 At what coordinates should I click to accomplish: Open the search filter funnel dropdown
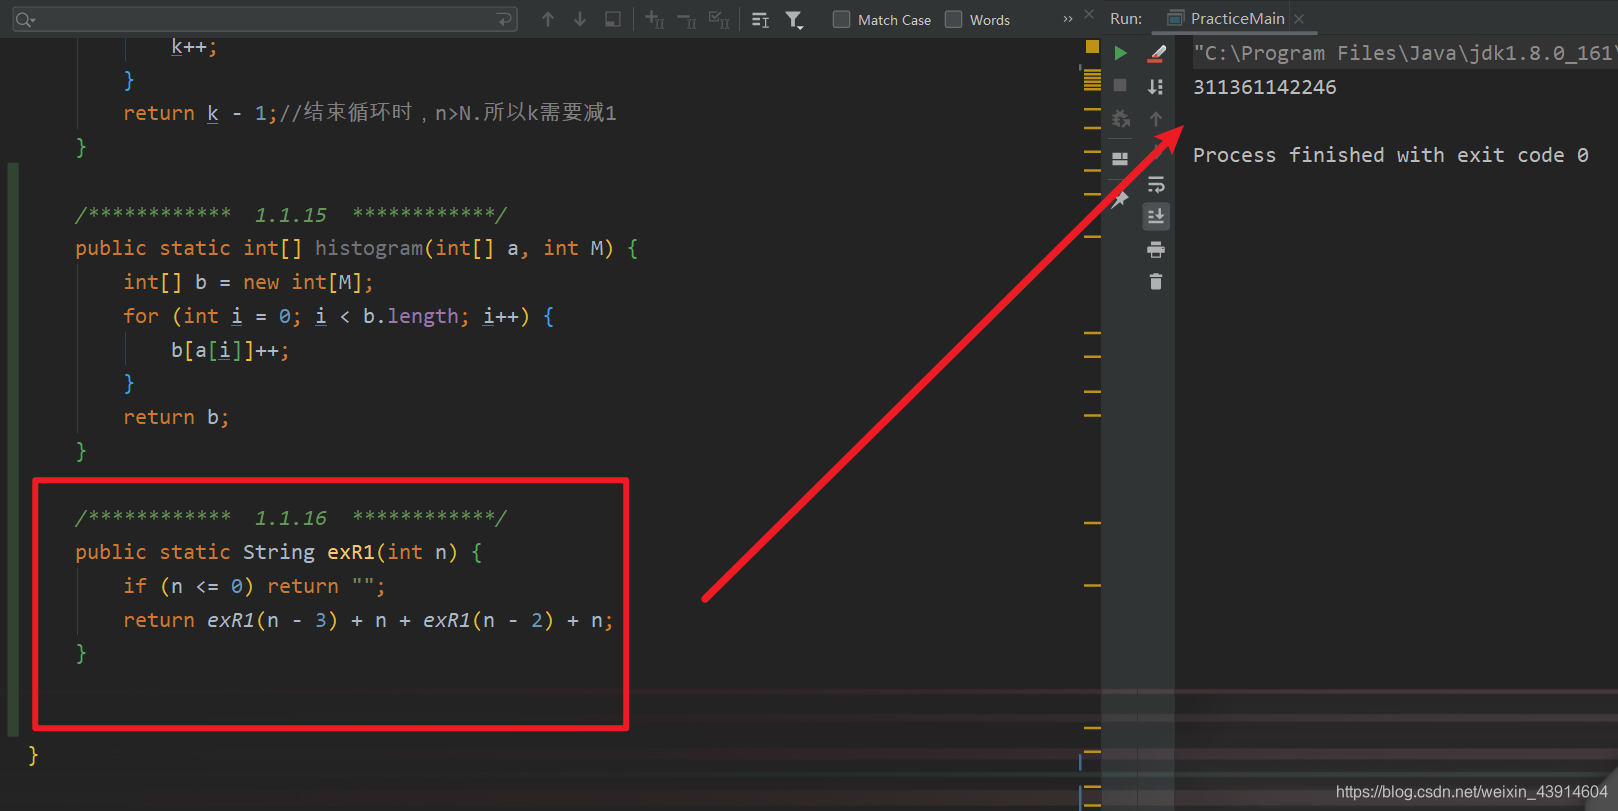click(794, 19)
